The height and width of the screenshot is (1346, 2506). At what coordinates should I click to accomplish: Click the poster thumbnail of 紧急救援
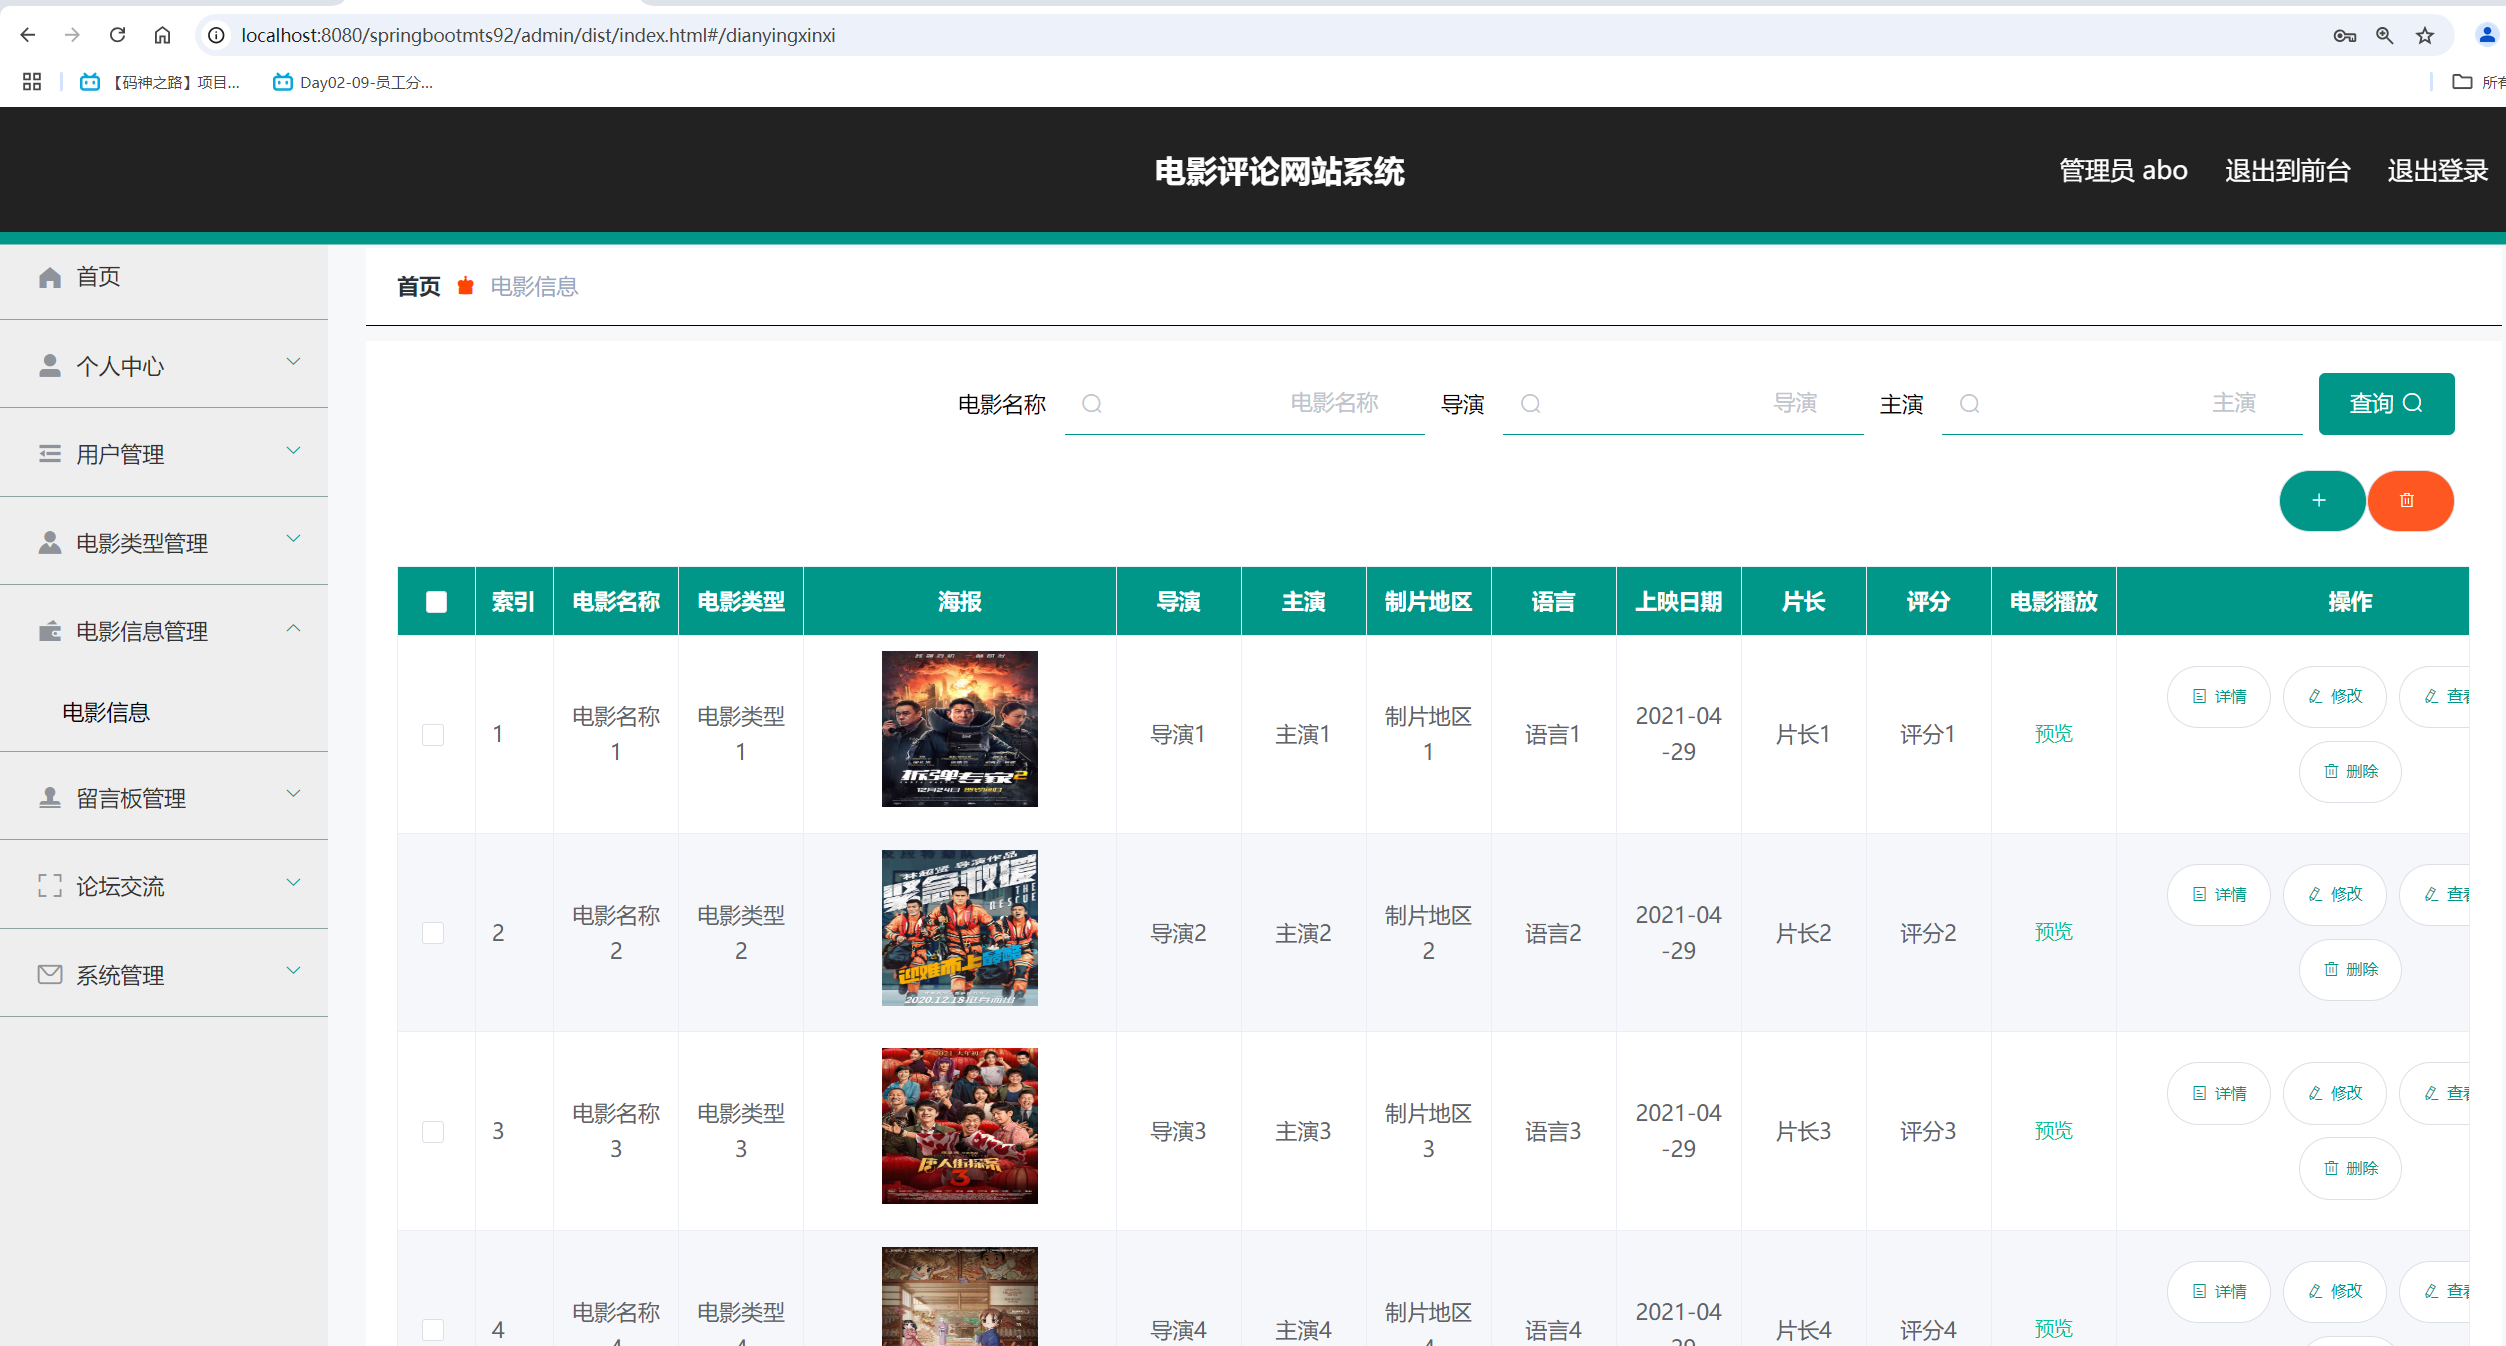pos(959,928)
